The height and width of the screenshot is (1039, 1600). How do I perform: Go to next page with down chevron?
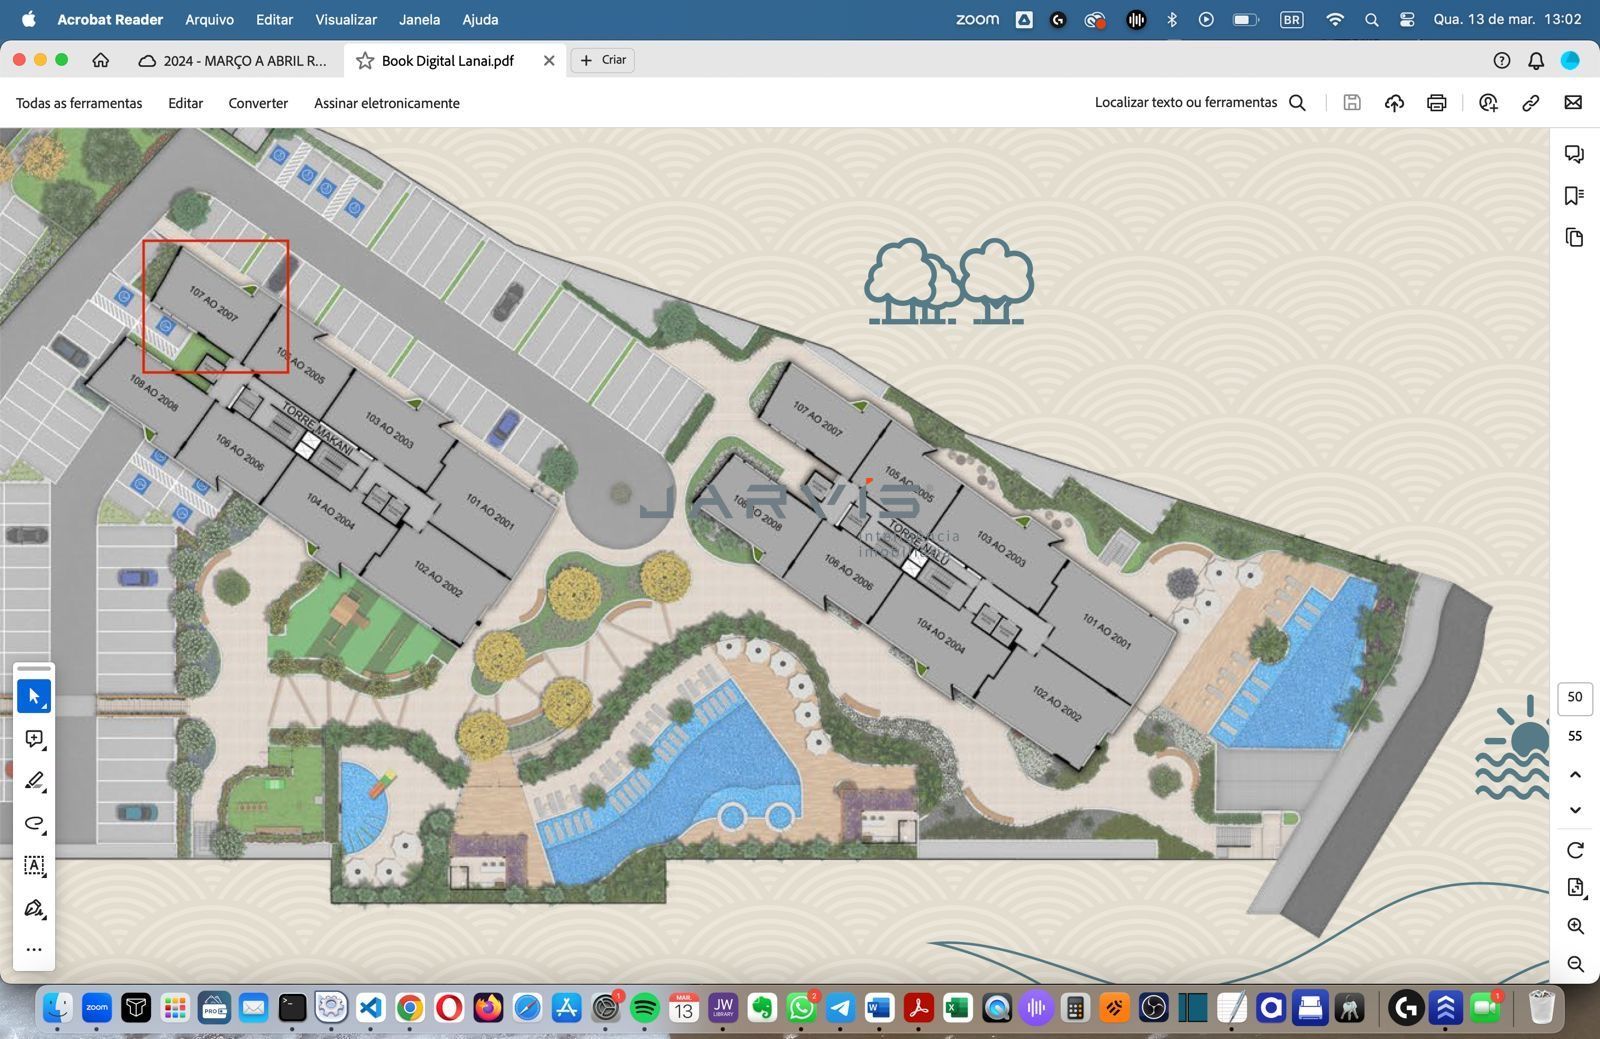(x=1575, y=810)
